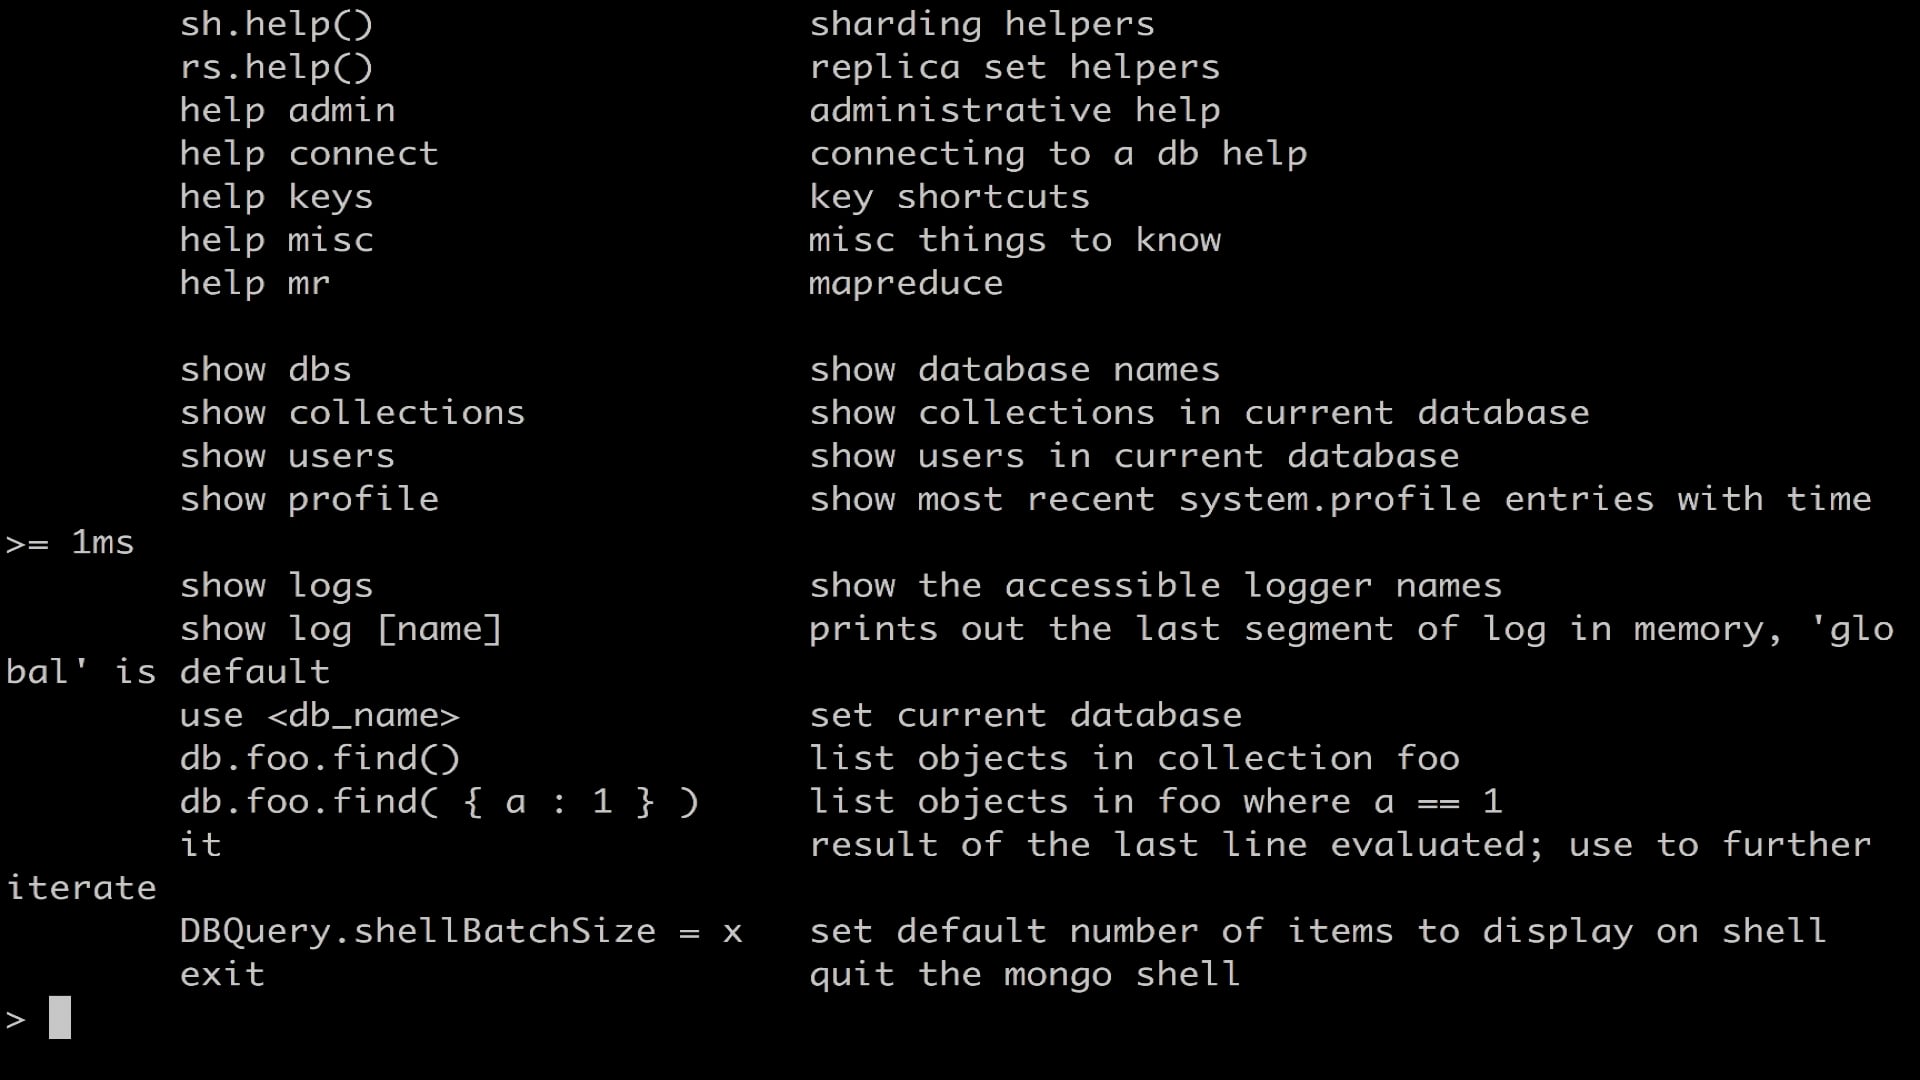
Task: Click the 'show collections' command text
Action: [x=352, y=413]
